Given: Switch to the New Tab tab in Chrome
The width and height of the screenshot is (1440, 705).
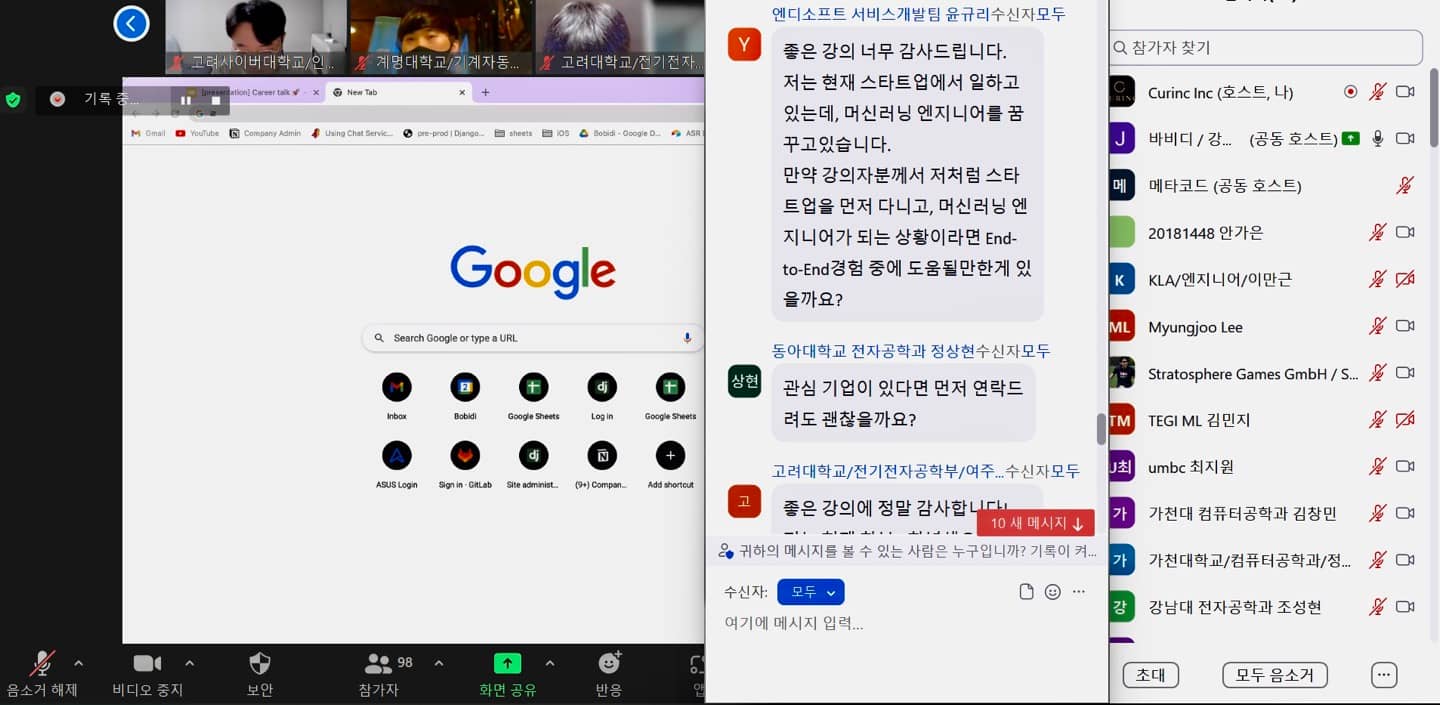Looking at the screenshot, I should coord(398,92).
